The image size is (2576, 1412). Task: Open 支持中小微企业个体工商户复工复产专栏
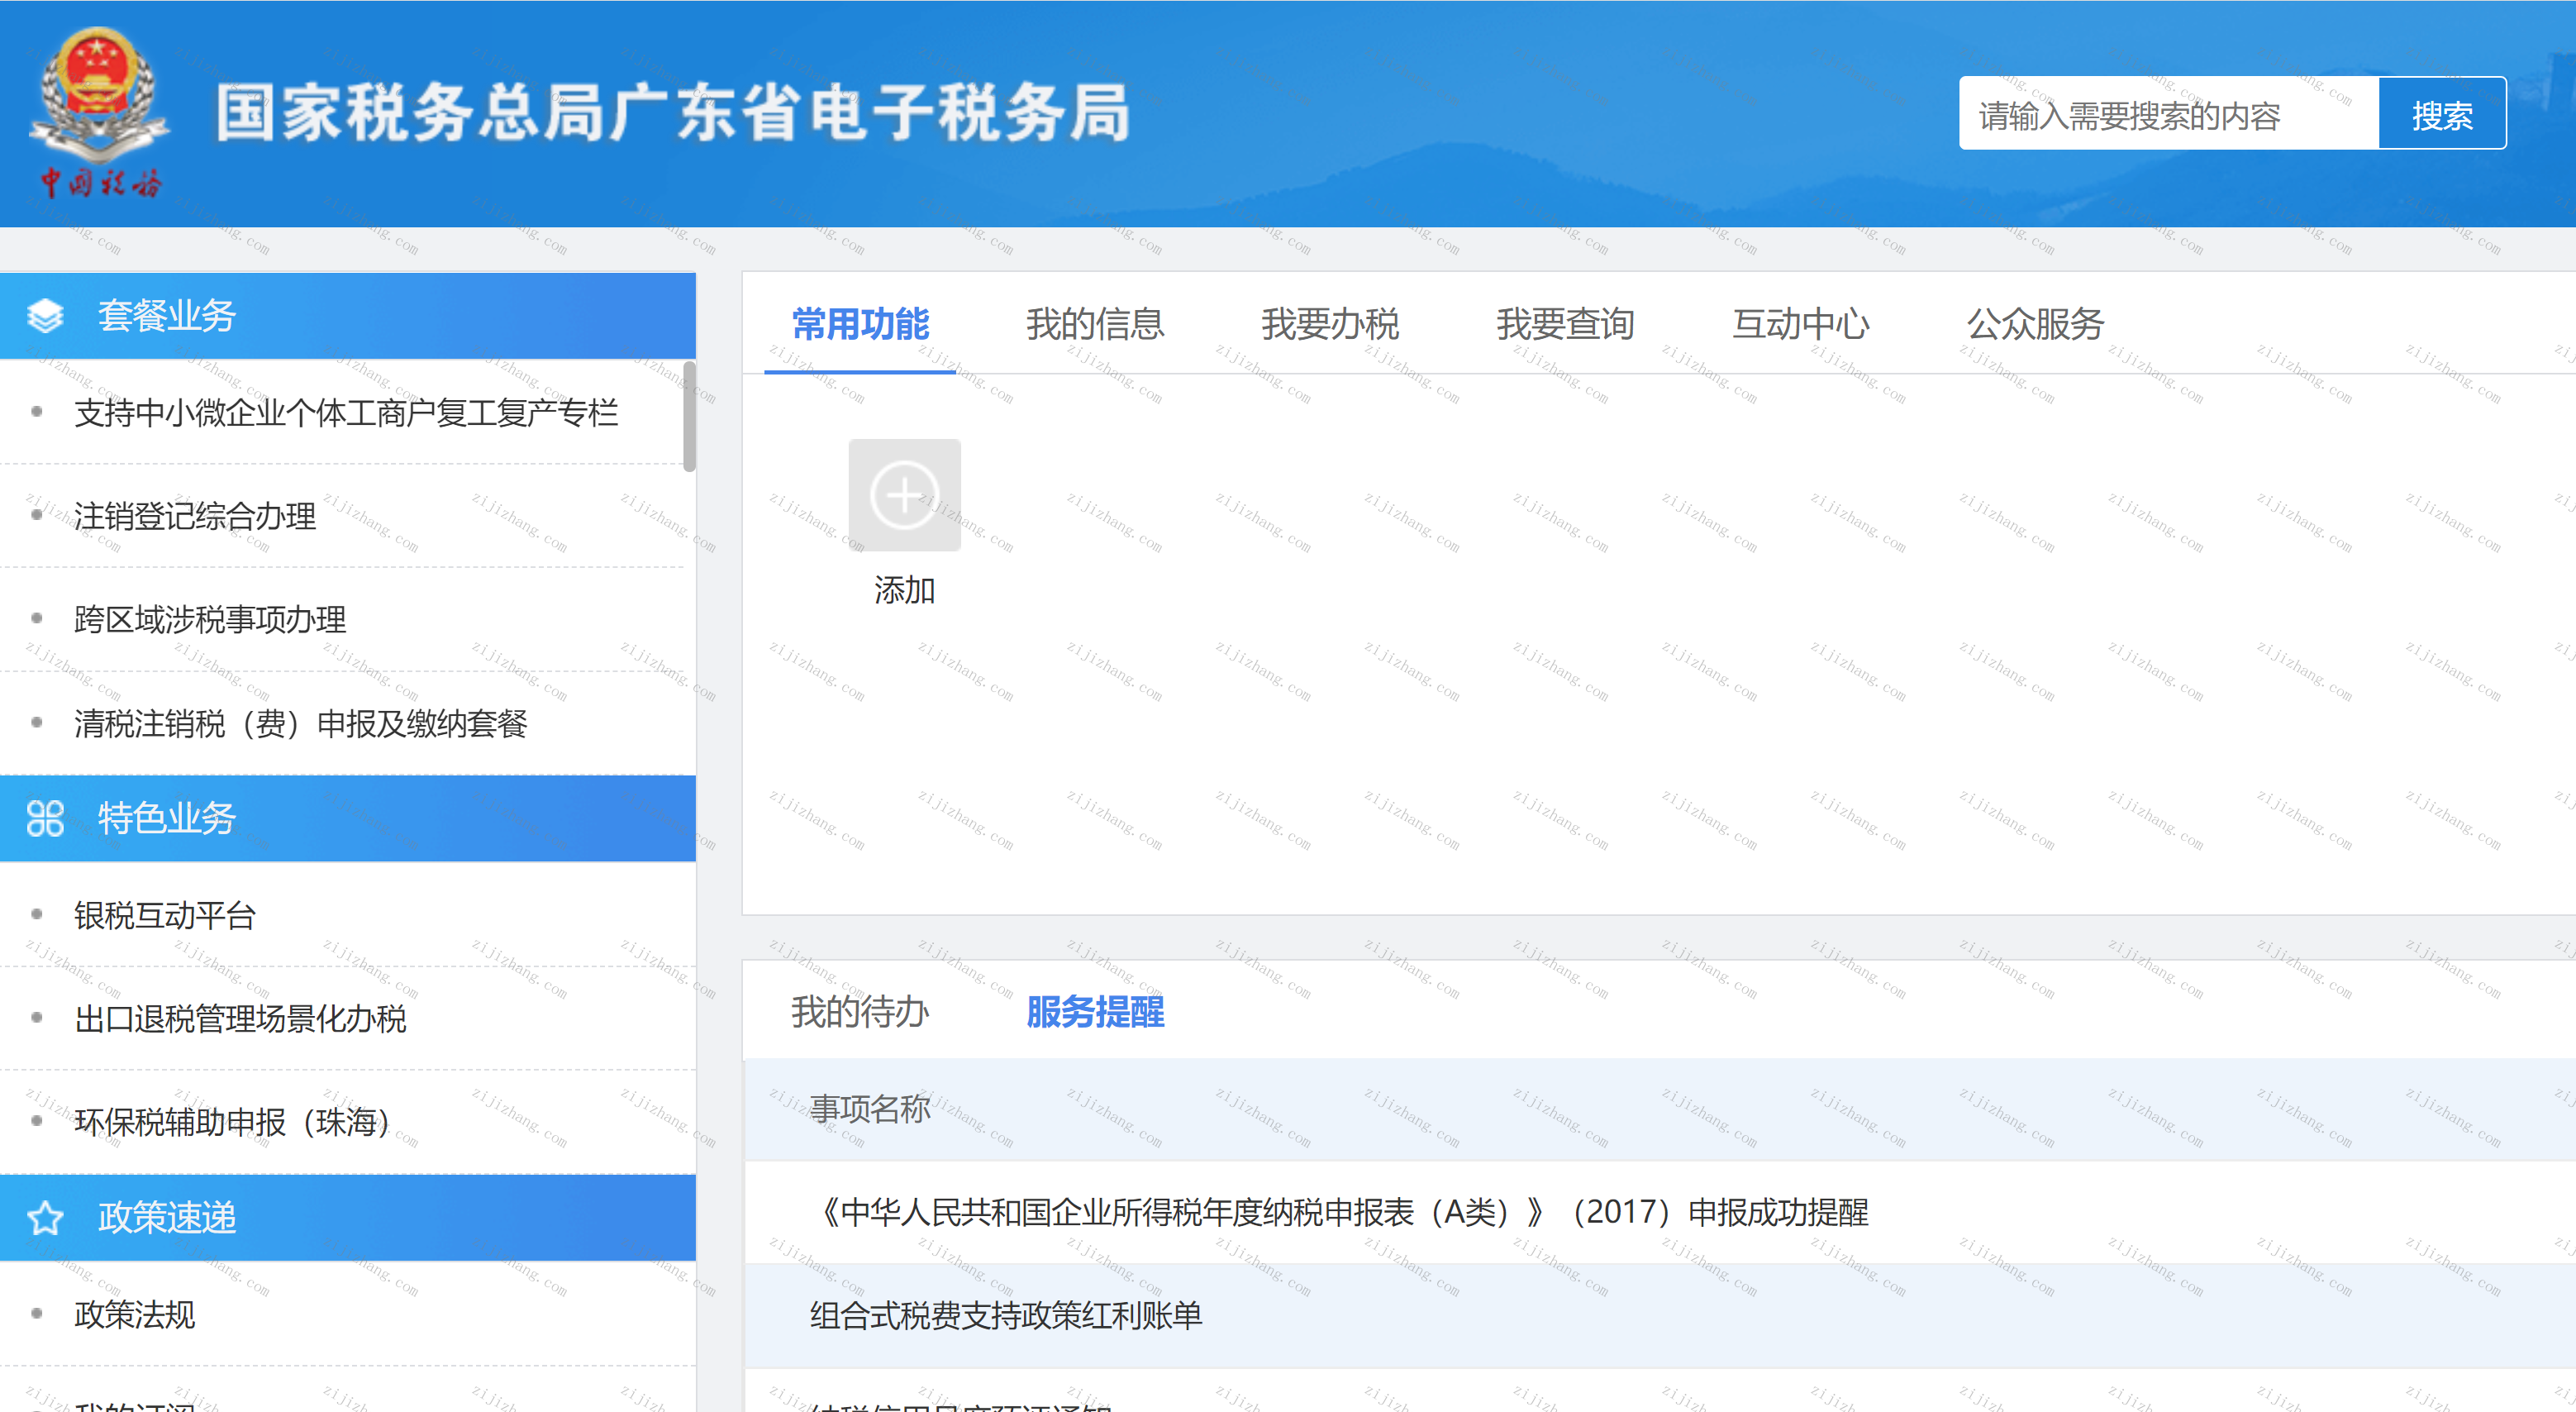click(346, 413)
